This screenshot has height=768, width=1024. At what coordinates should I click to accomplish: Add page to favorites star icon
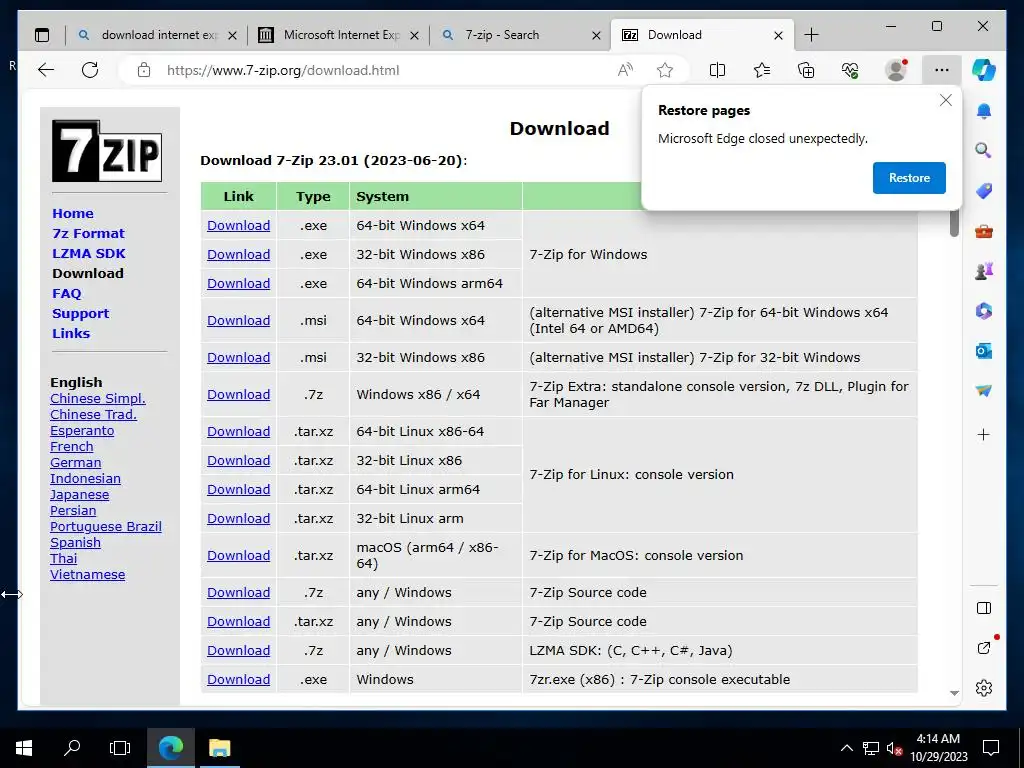(x=665, y=70)
